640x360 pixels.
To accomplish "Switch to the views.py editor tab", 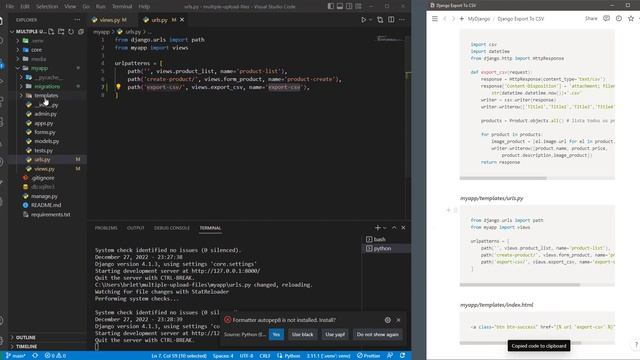I will coord(109,20).
